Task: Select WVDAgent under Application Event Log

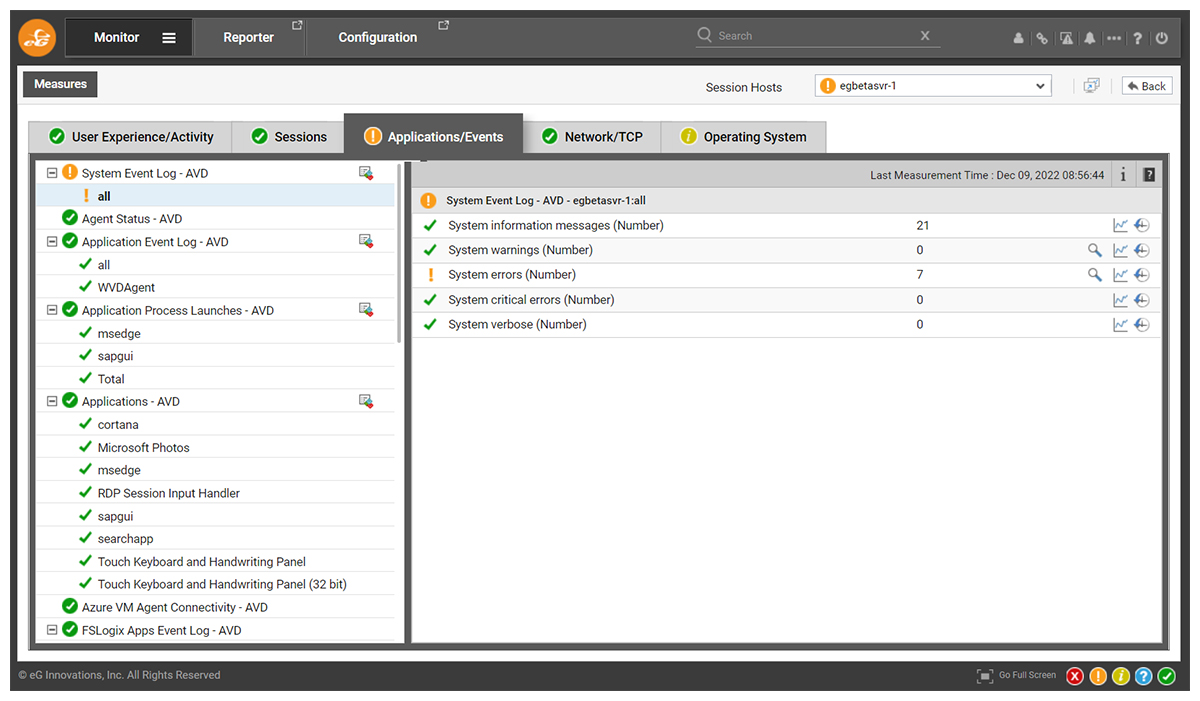Action: (x=126, y=288)
